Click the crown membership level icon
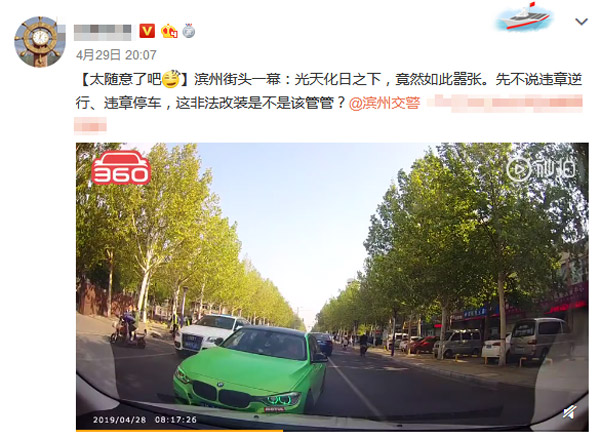 pyautogui.click(x=169, y=31)
